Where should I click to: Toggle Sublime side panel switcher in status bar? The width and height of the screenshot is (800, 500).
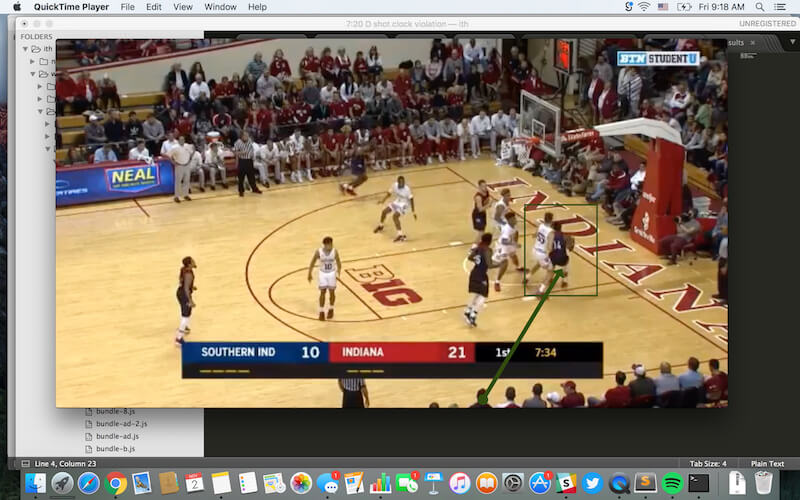point(25,463)
